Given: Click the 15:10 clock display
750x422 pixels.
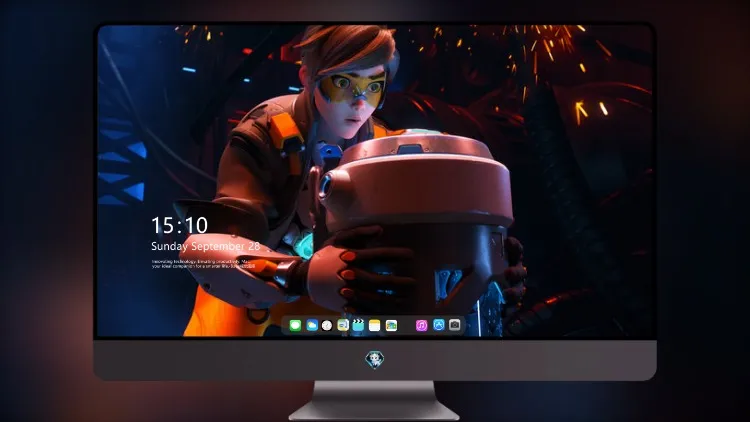Looking at the screenshot, I should (179, 225).
